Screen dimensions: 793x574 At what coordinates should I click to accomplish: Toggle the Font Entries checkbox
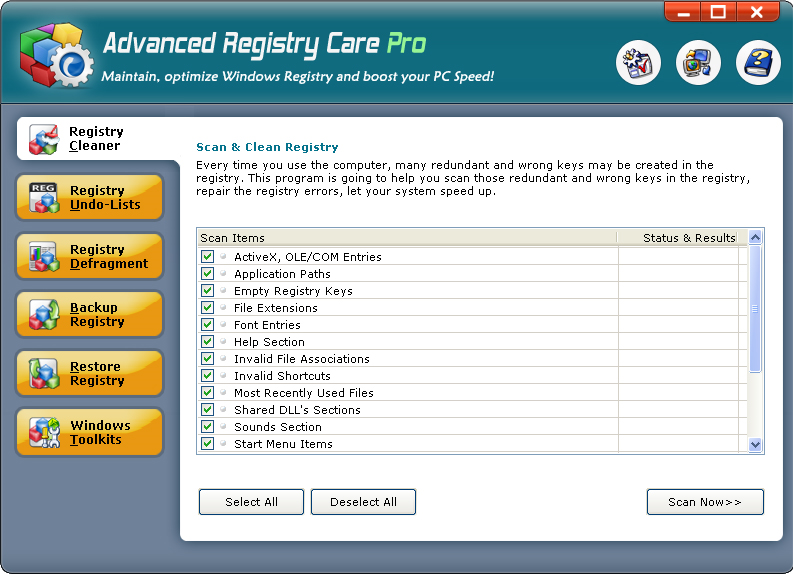point(208,325)
